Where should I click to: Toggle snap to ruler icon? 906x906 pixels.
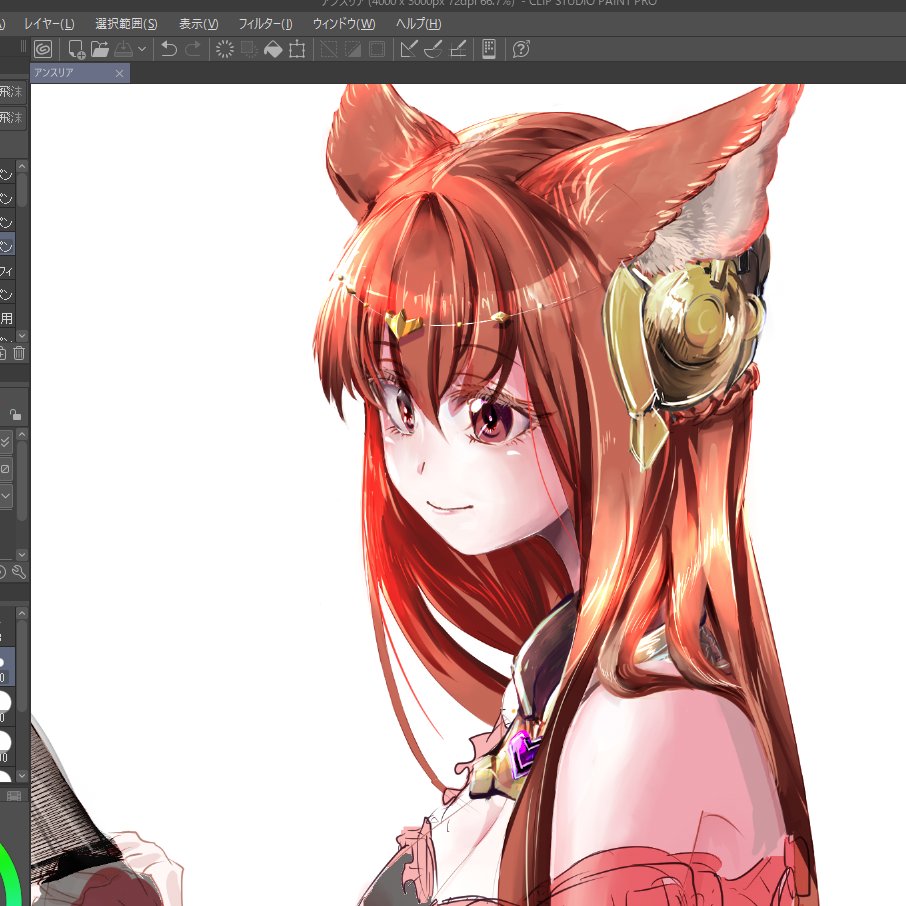(x=409, y=49)
